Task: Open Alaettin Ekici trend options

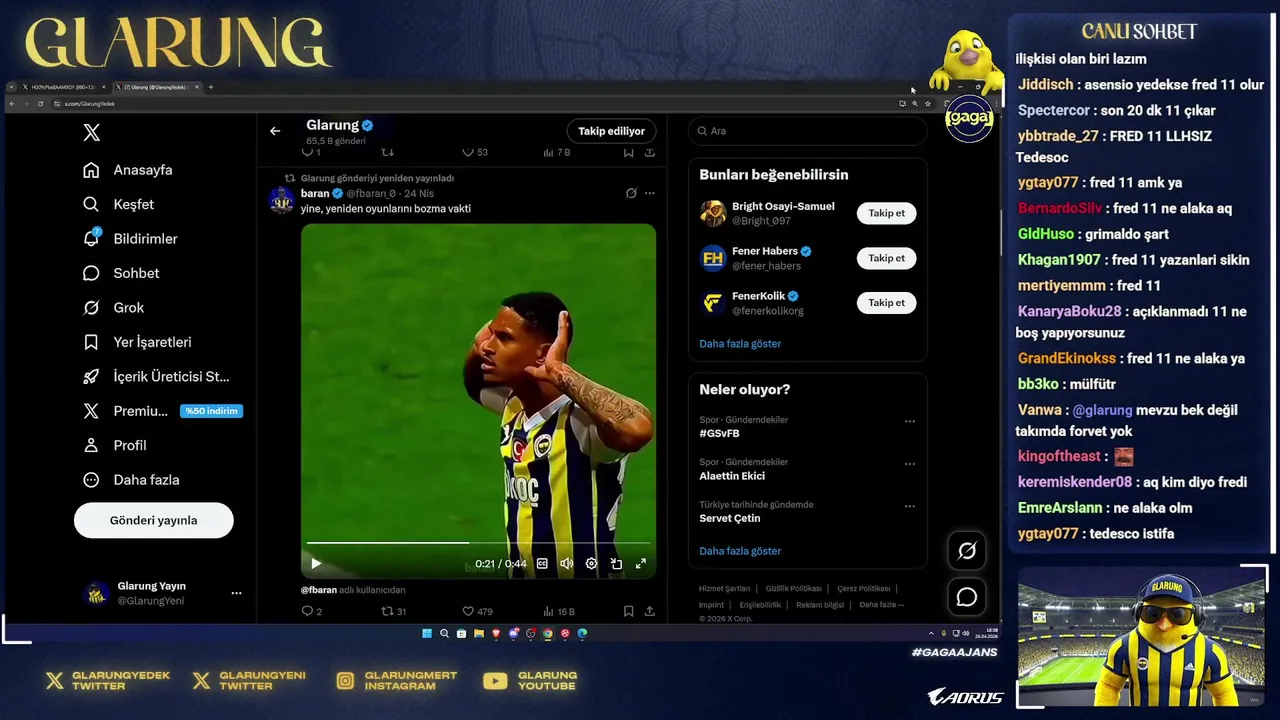Action: (910, 464)
